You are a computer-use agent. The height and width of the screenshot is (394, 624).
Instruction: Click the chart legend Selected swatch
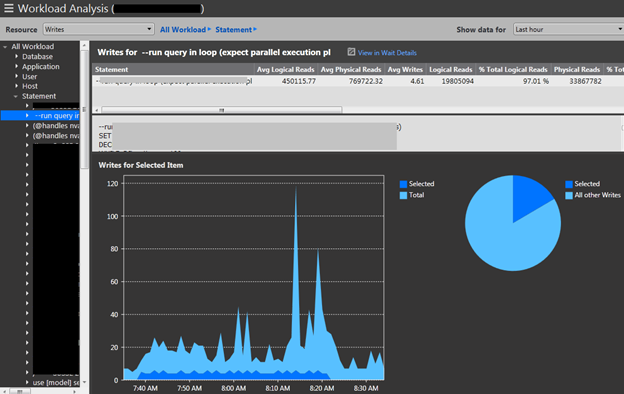403,184
